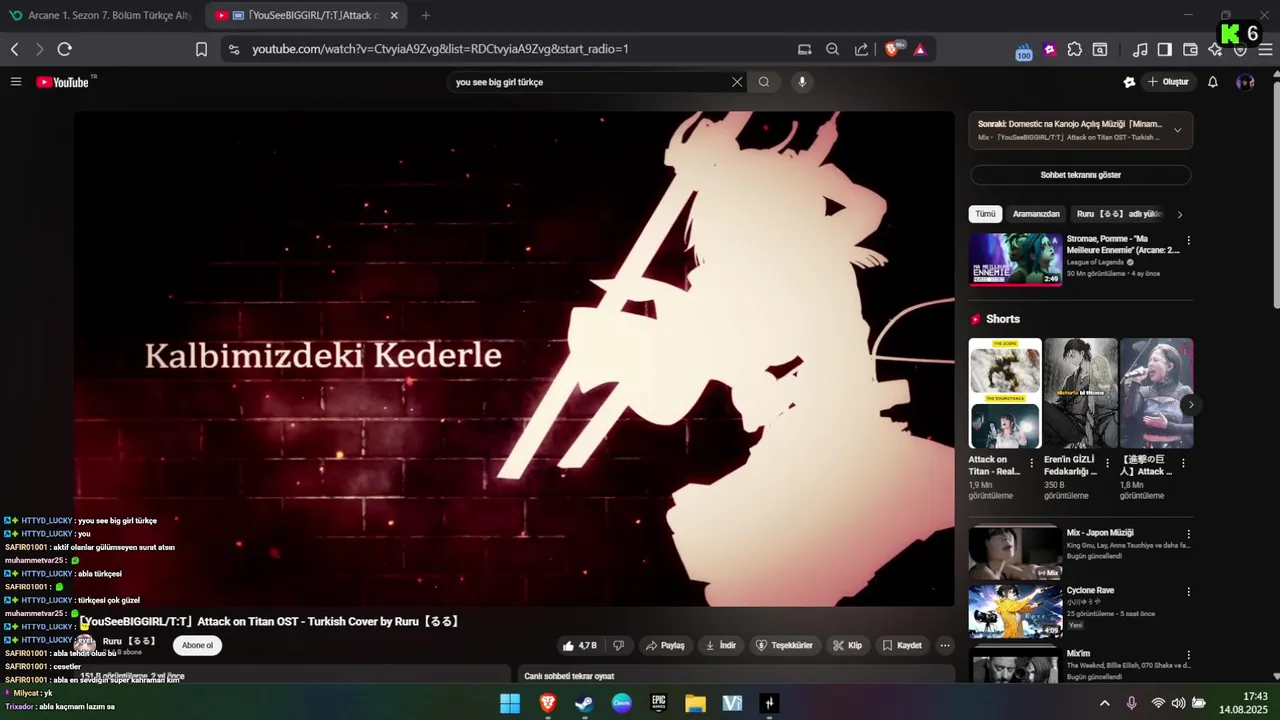Click the zoom-out magnifier in the address bar

click(x=833, y=49)
